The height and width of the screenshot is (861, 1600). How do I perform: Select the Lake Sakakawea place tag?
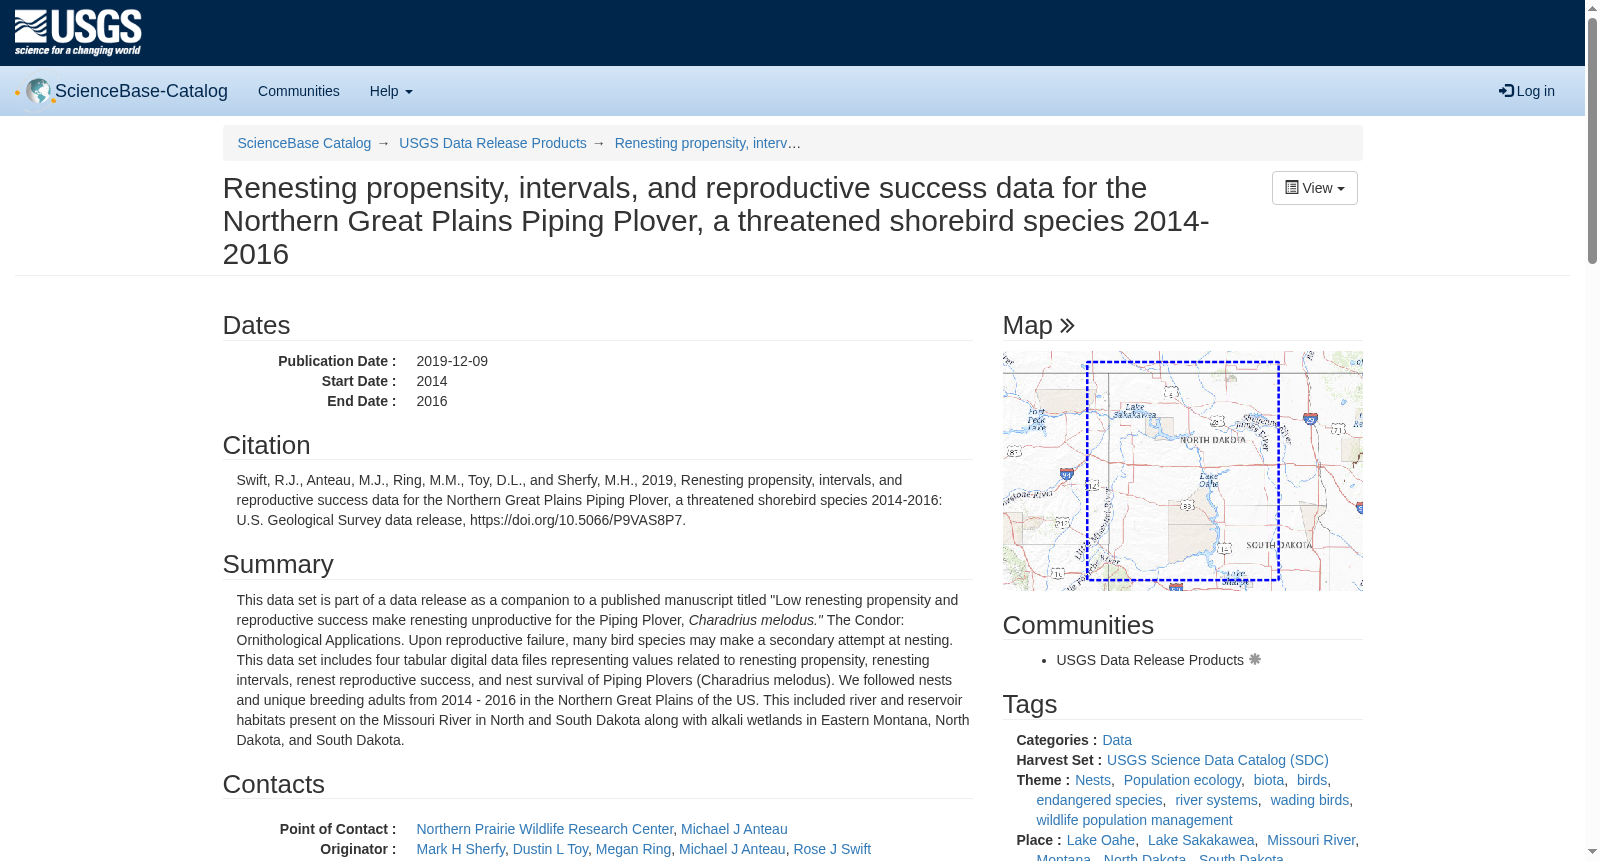tap(1201, 840)
